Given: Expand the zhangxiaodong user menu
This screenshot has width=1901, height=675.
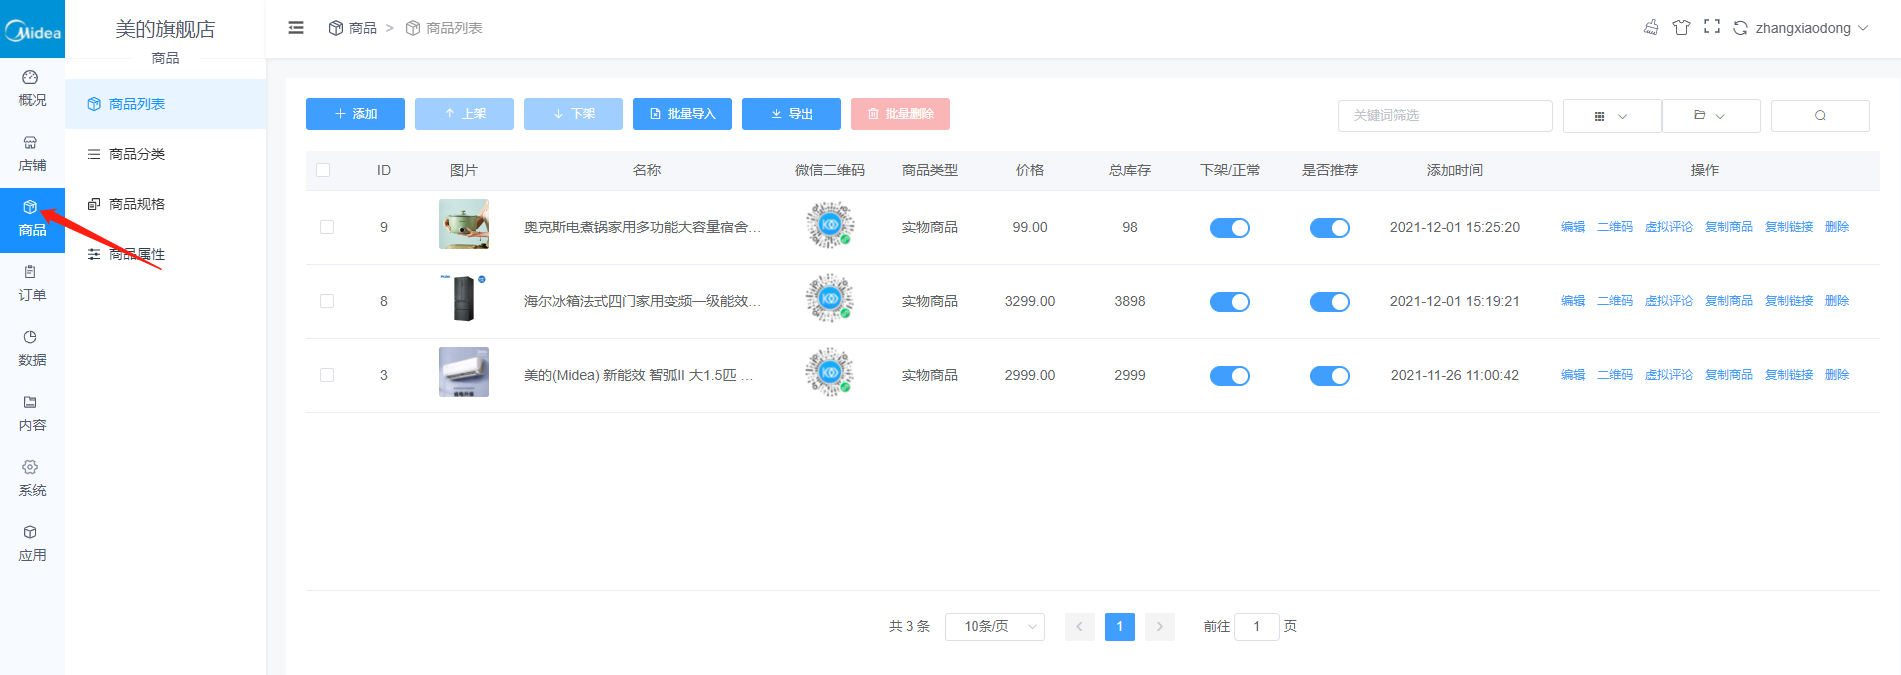Looking at the screenshot, I should (x=1811, y=28).
